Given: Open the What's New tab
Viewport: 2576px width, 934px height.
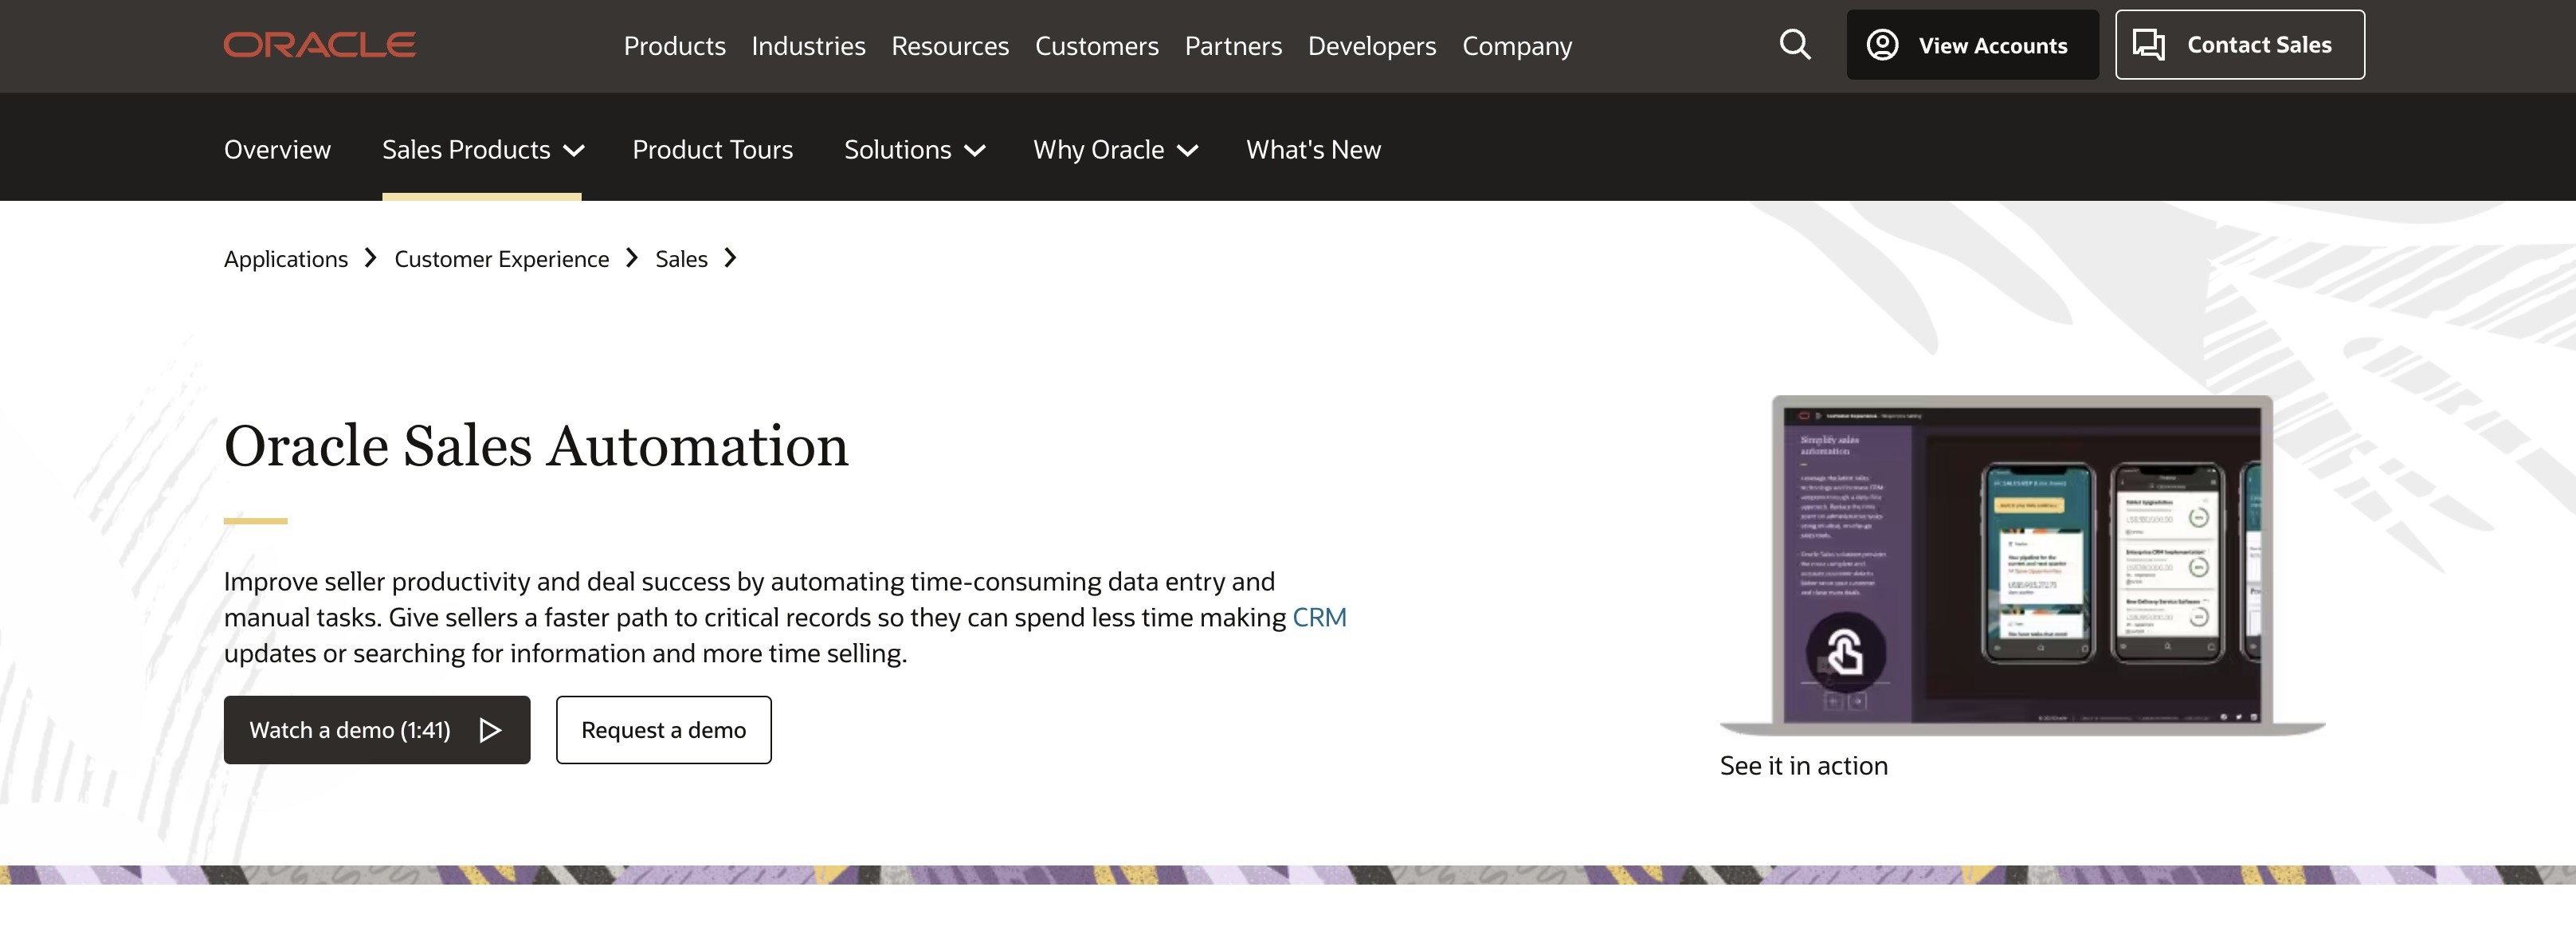Looking at the screenshot, I should [1313, 150].
